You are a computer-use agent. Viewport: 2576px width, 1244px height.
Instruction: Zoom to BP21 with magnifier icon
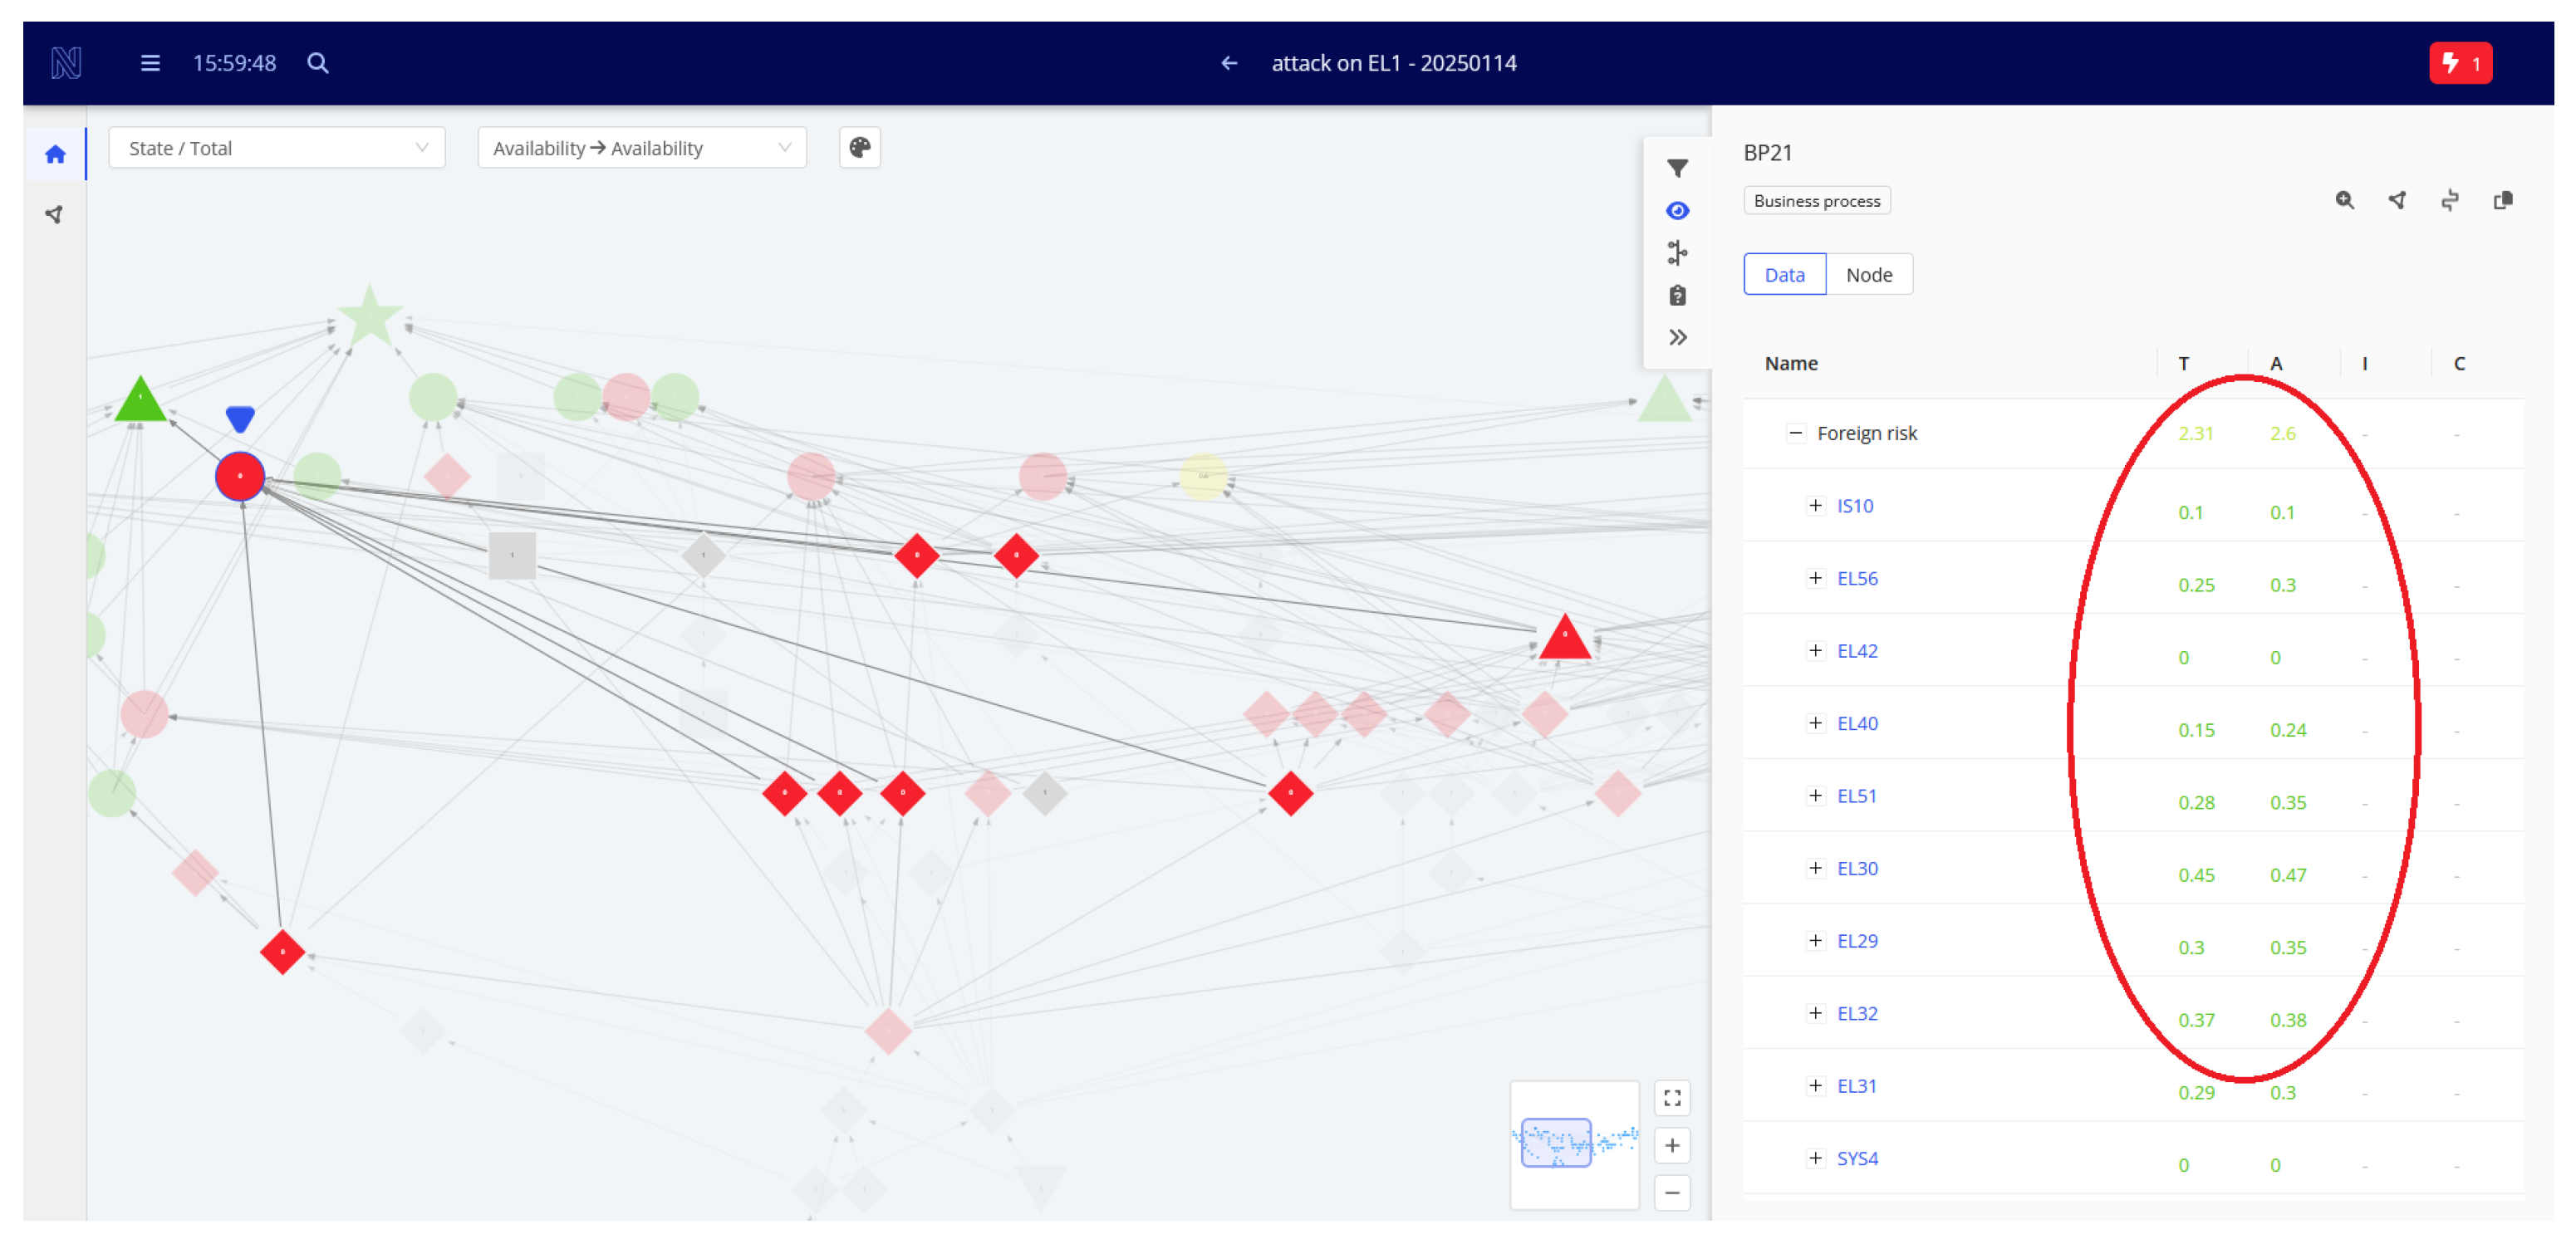(x=2344, y=201)
